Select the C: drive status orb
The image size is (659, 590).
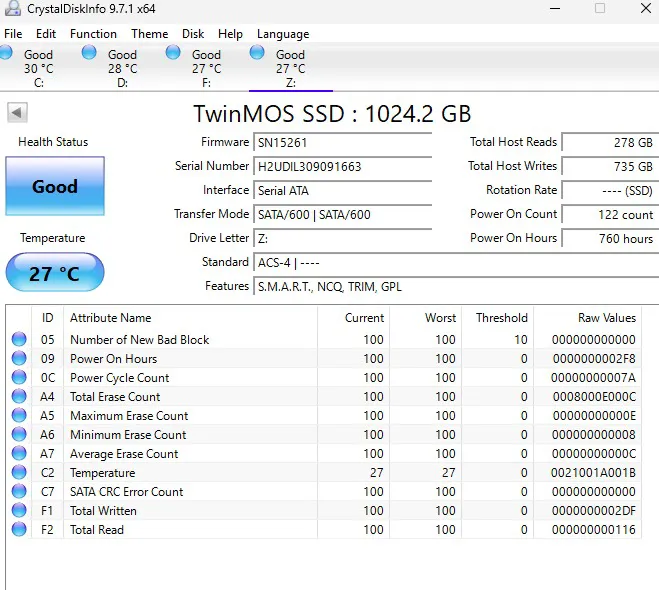point(6,53)
